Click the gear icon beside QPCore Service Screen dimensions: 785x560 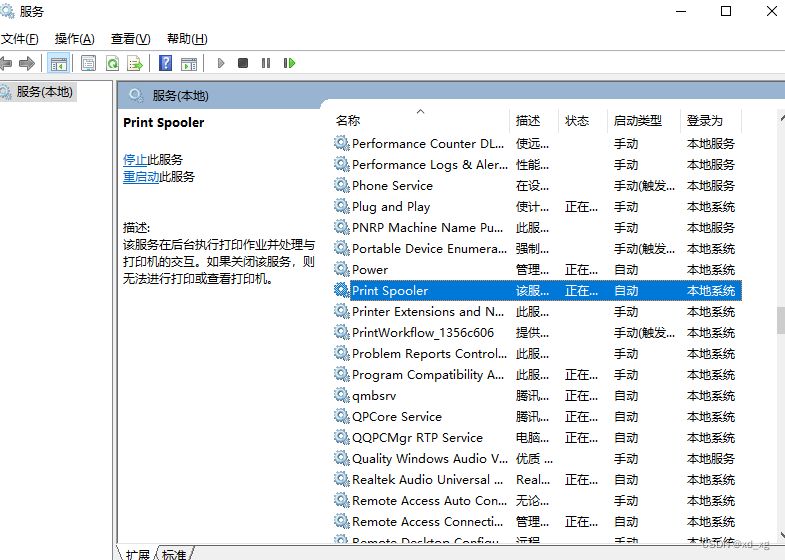[341, 416]
